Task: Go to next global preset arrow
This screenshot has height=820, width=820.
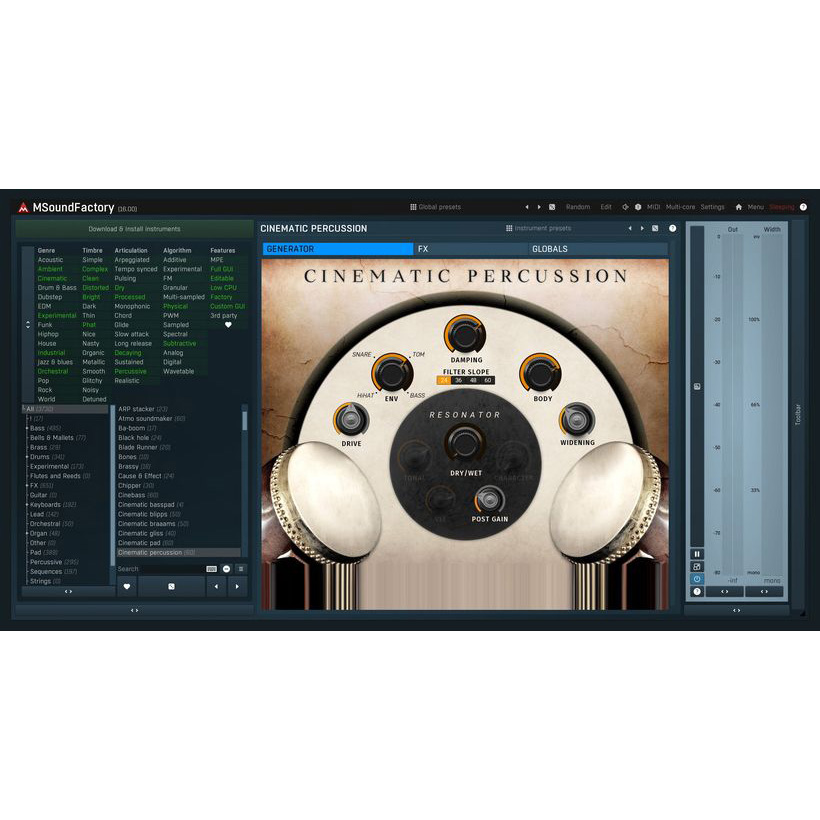Action: (539, 207)
